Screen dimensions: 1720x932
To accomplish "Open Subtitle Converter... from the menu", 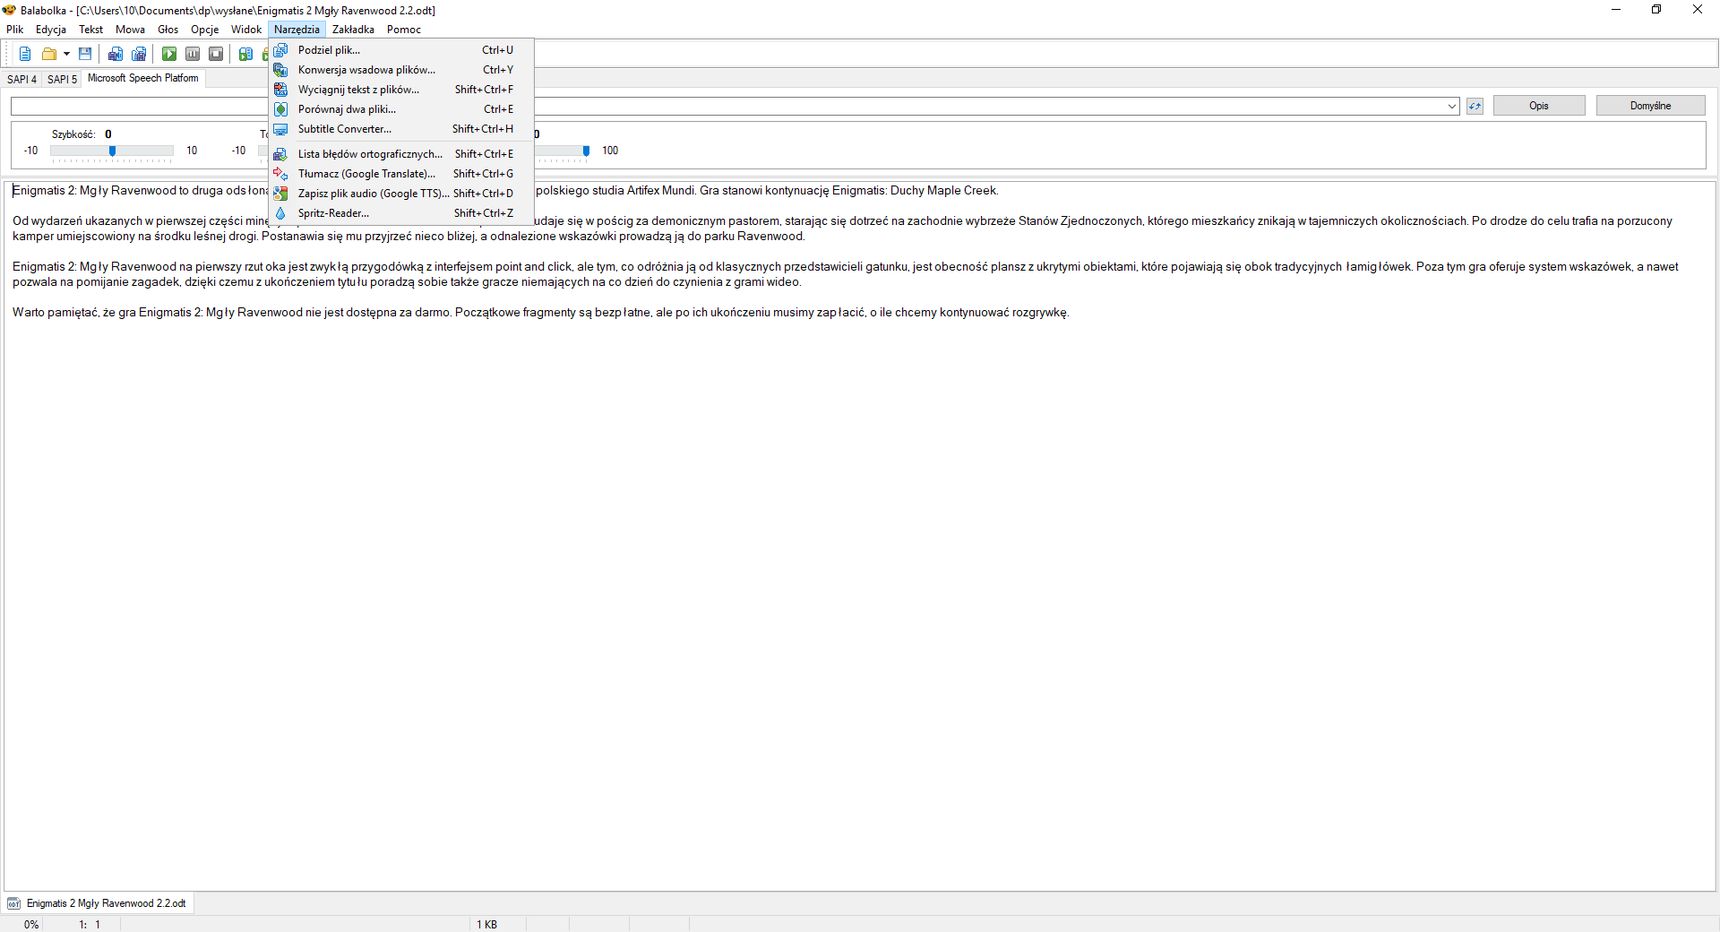I will pyautogui.click(x=401, y=129).
